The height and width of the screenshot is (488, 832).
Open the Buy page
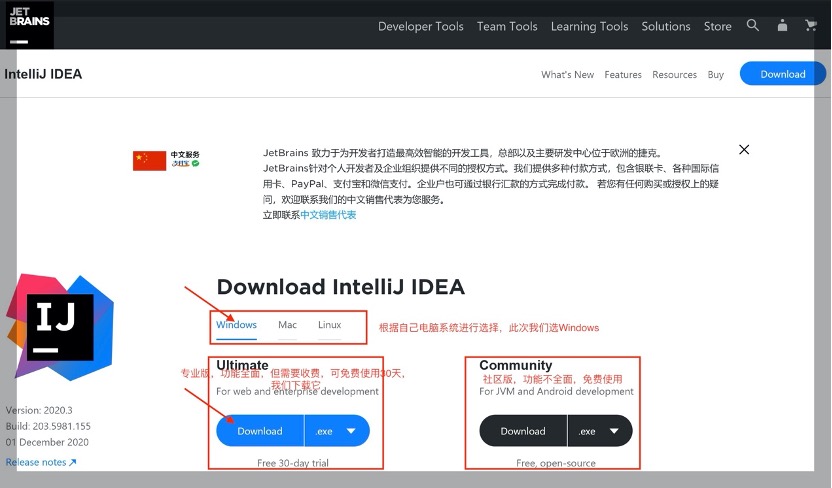715,75
